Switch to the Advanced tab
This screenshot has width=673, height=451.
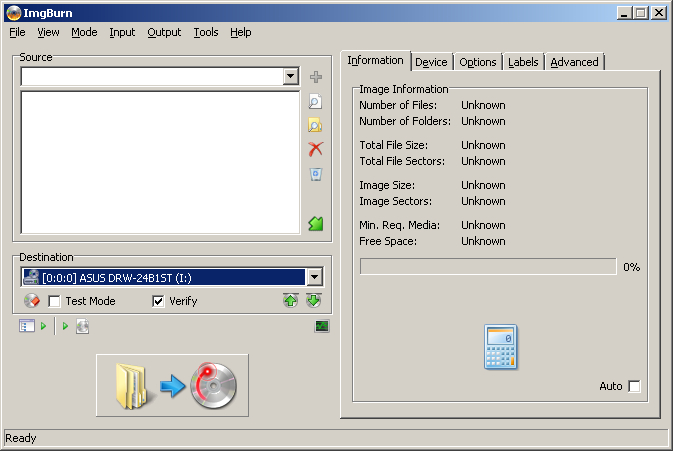pos(574,62)
